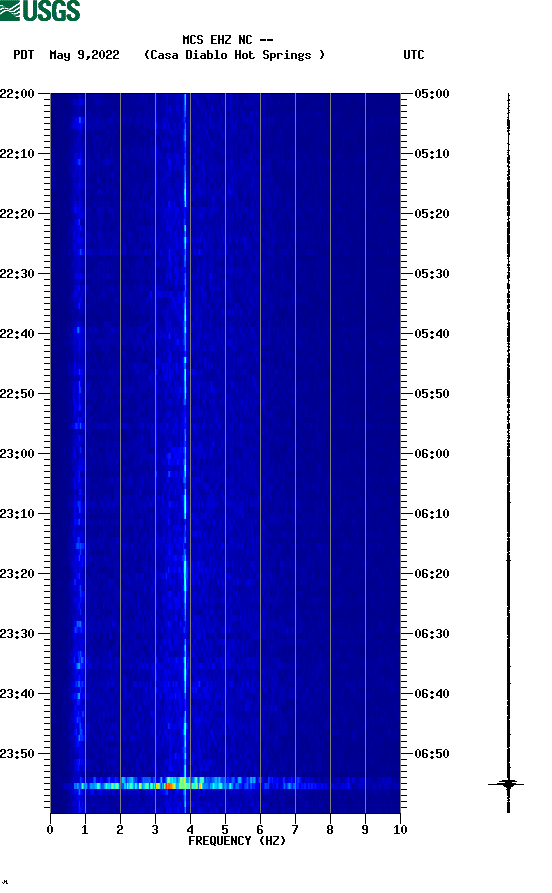Click the 22:00 PDT time label
Image resolution: width=552 pixels, height=893 pixels.
pyautogui.click(x=17, y=93)
